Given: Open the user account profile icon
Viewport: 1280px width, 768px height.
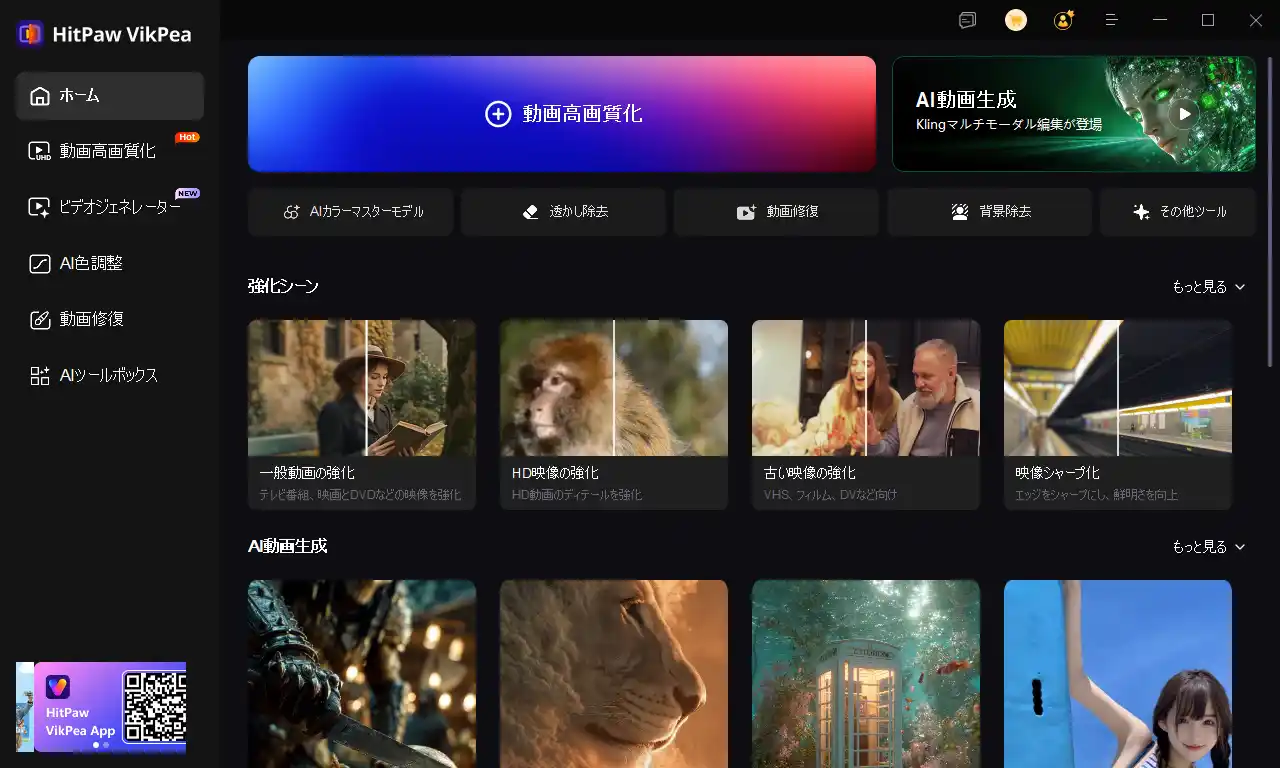Looking at the screenshot, I should (1063, 20).
